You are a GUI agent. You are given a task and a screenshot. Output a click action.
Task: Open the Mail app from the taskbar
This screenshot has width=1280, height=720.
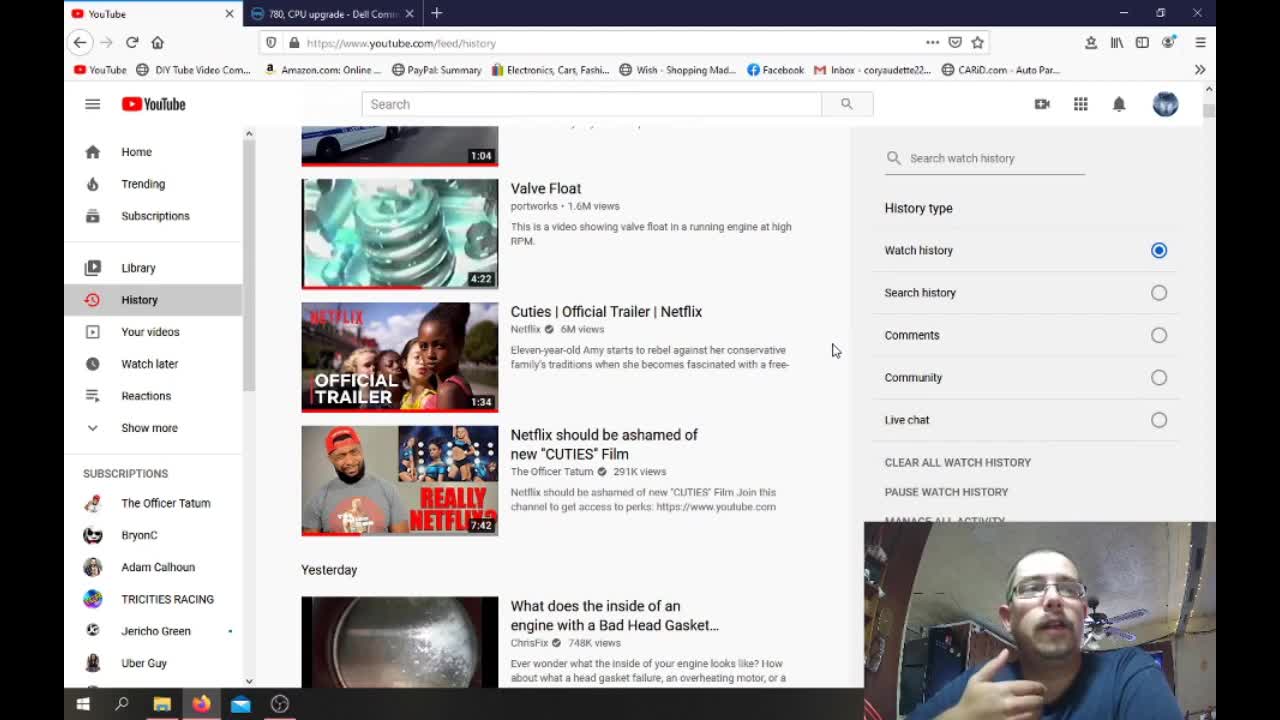[x=240, y=704]
